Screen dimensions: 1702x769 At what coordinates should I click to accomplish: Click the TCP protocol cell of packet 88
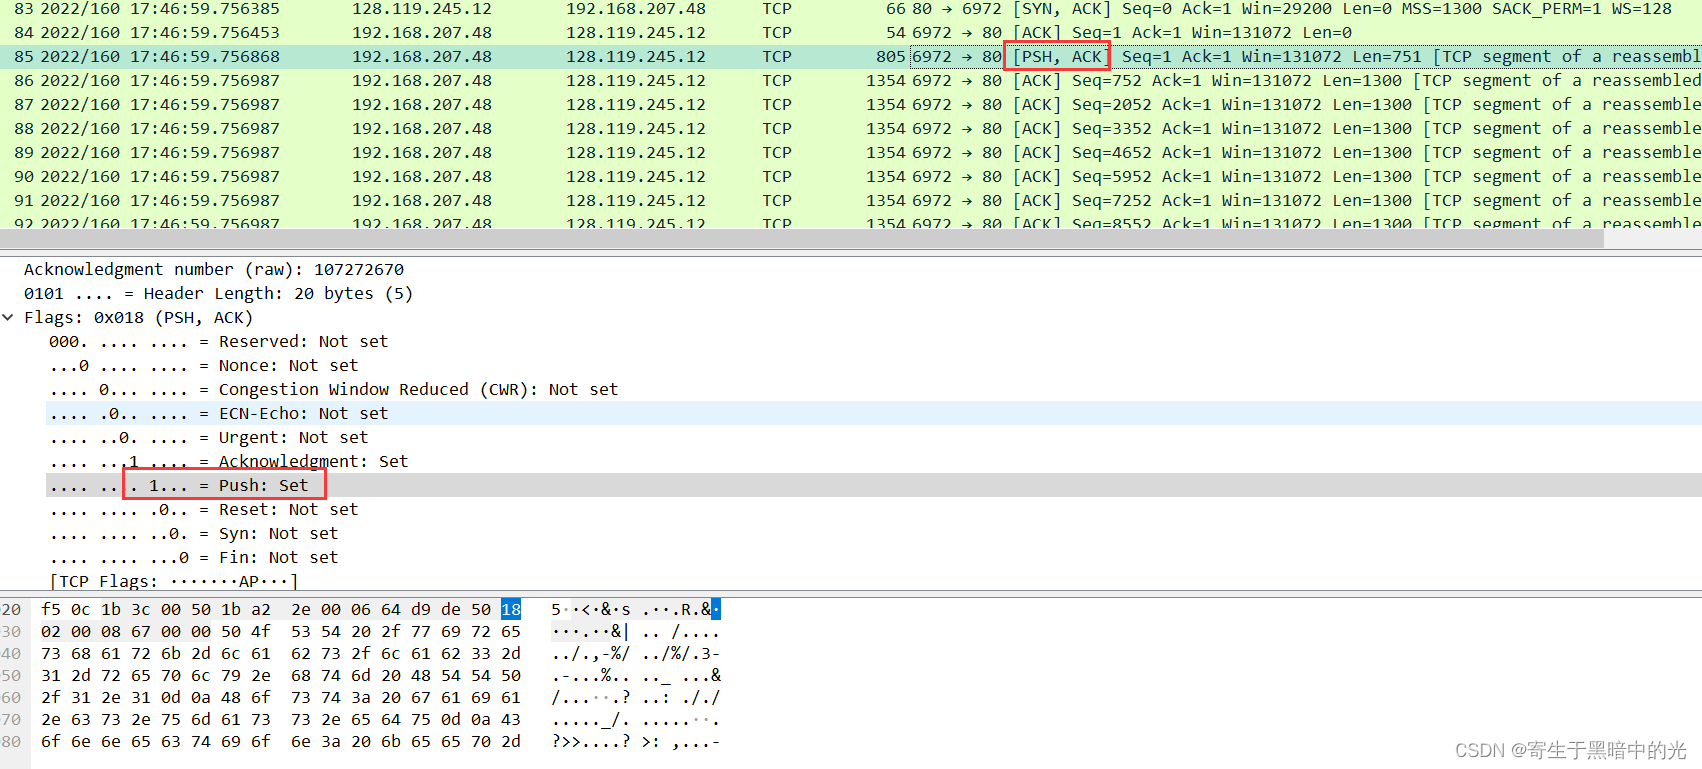coord(777,129)
